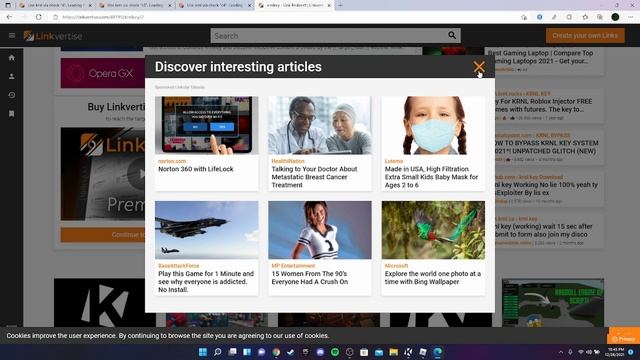Open the clock and date in tray
The width and height of the screenshot is (640, 360).
614,352
